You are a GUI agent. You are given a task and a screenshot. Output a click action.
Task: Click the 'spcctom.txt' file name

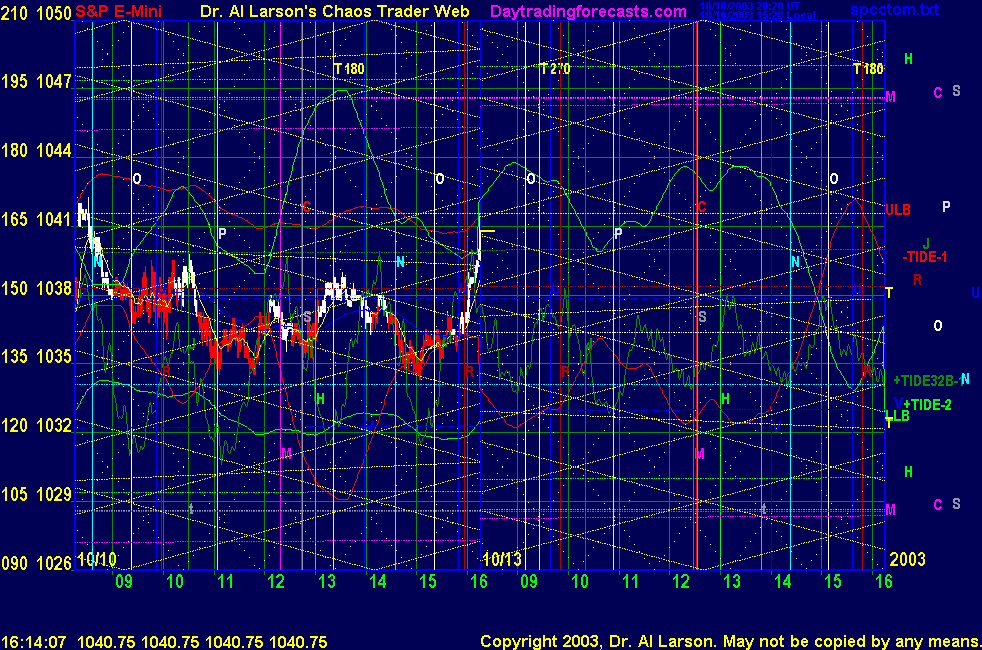click(x=894, y=9)
